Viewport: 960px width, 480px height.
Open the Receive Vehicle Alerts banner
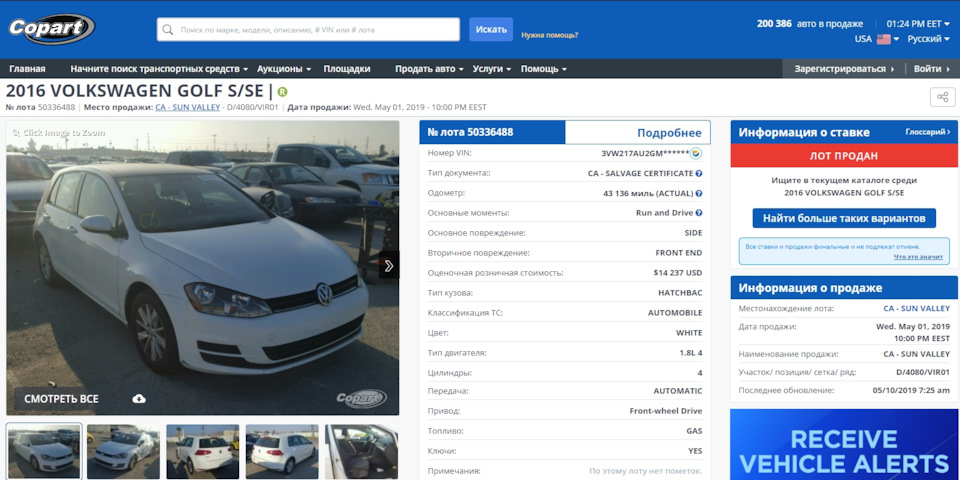(844, 444)
